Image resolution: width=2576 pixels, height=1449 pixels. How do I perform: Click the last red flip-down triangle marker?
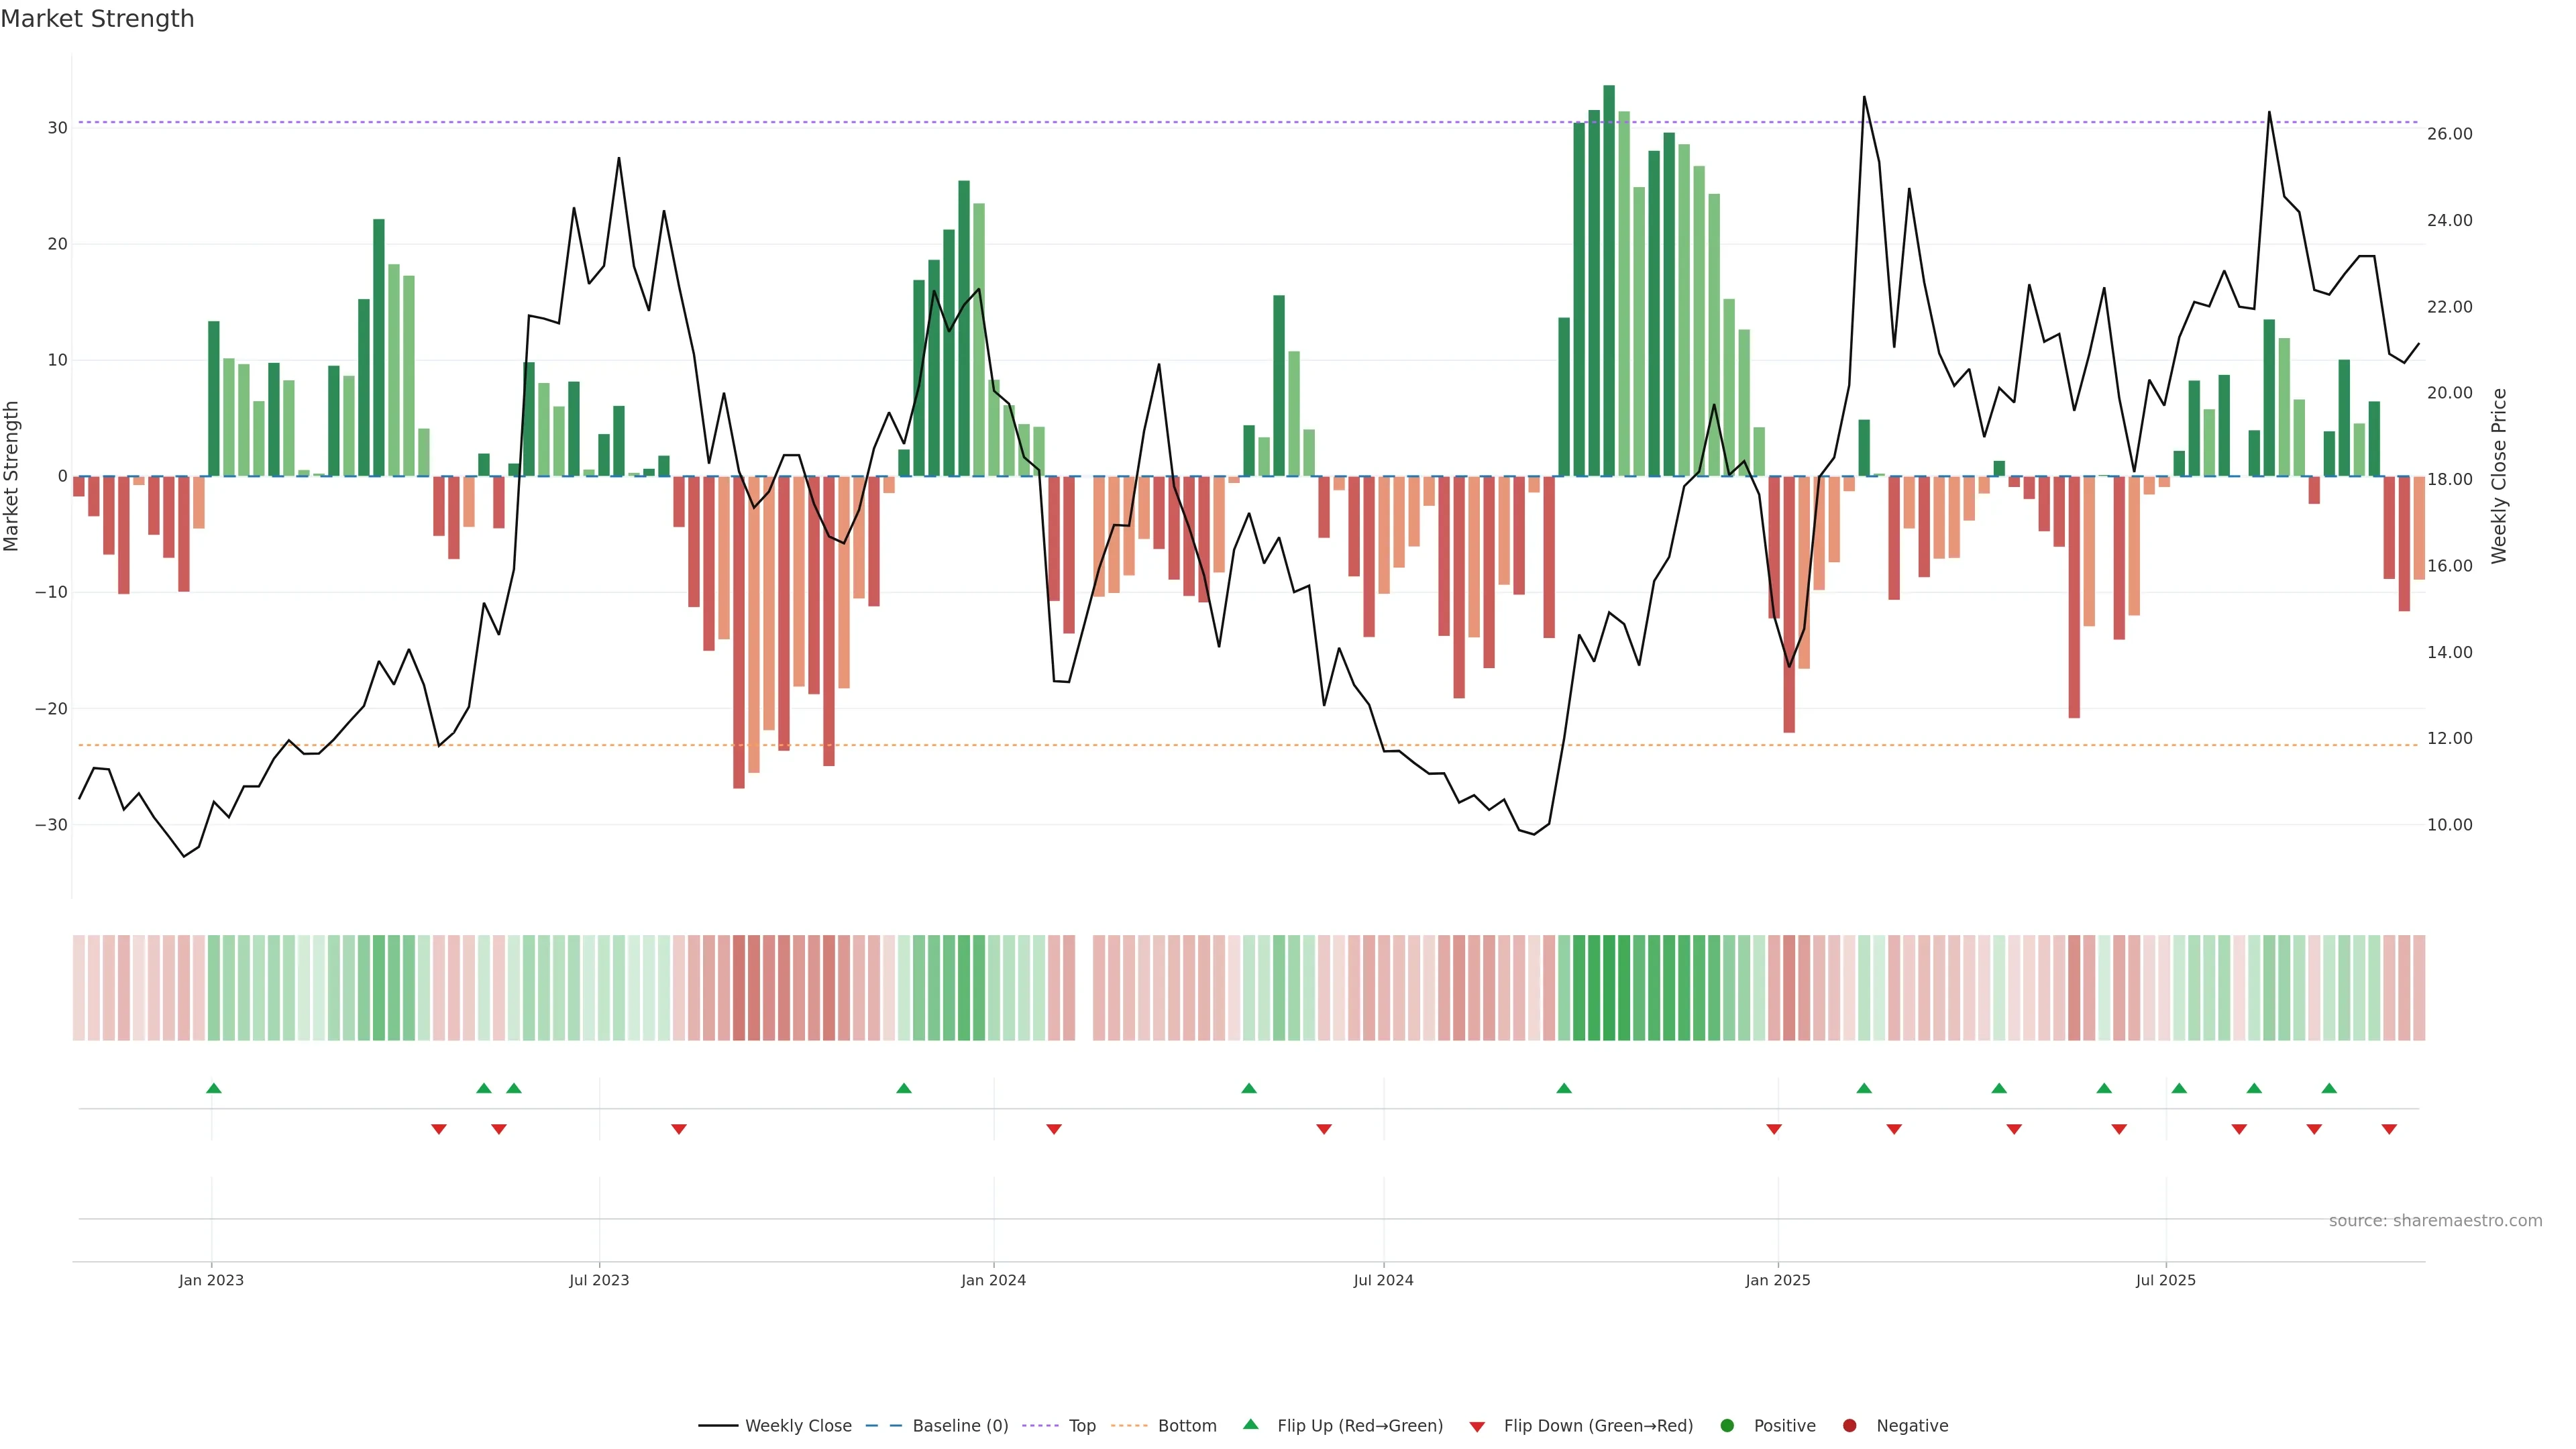tap(2389, 1129)
